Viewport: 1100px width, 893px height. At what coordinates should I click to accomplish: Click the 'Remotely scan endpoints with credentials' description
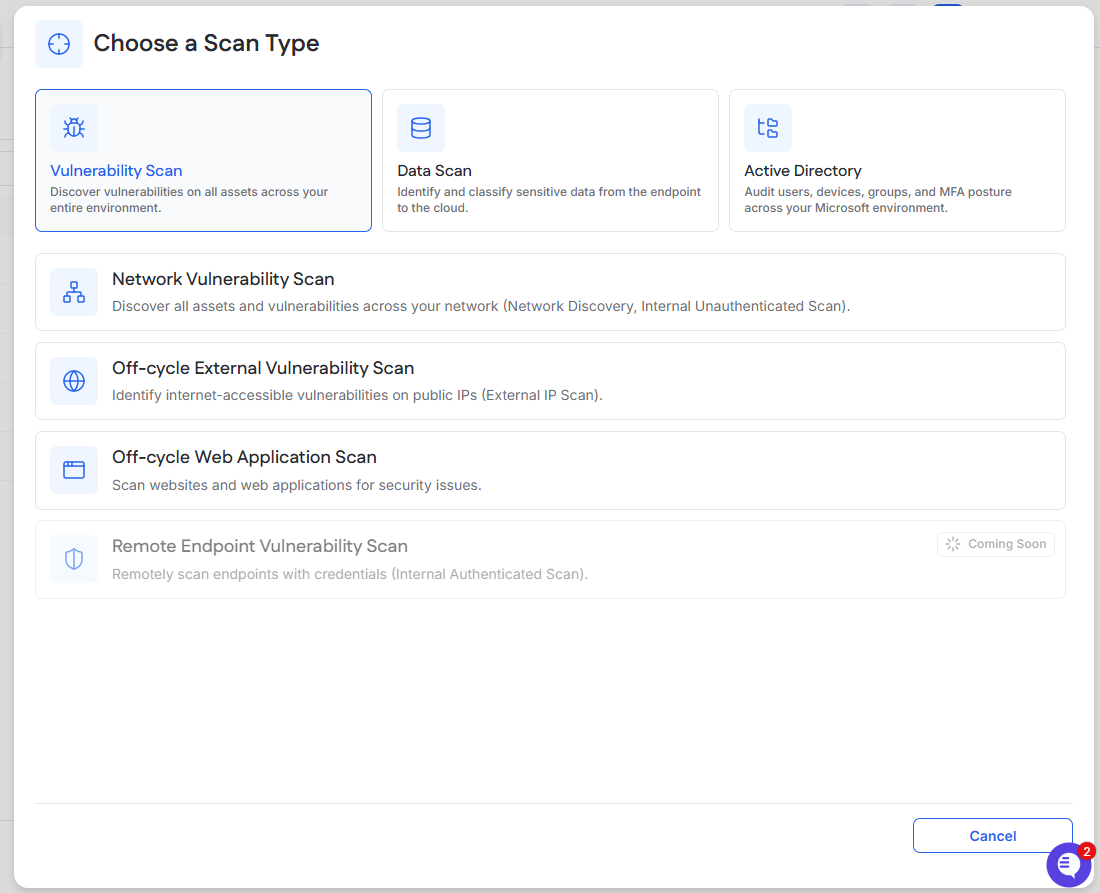click(x=350, y=575)
